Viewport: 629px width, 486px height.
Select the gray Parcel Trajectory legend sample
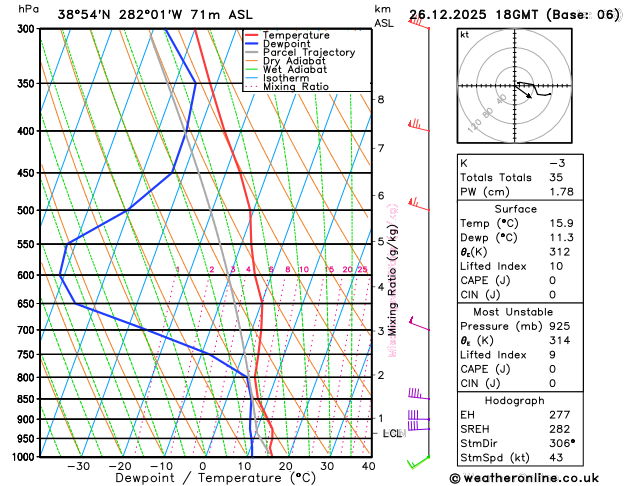point(252,53)
